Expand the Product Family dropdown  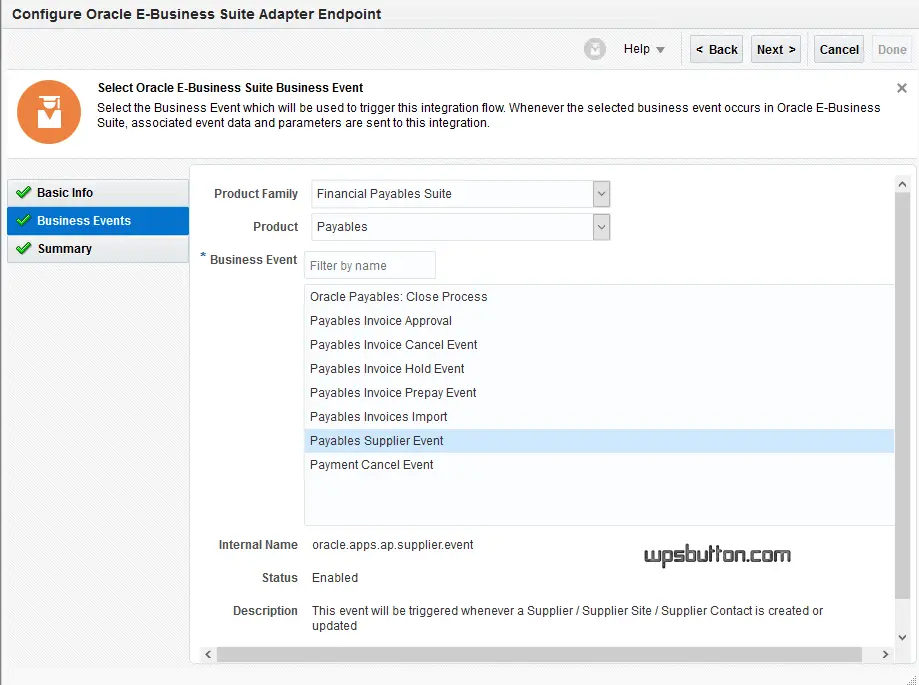[601, 194]
